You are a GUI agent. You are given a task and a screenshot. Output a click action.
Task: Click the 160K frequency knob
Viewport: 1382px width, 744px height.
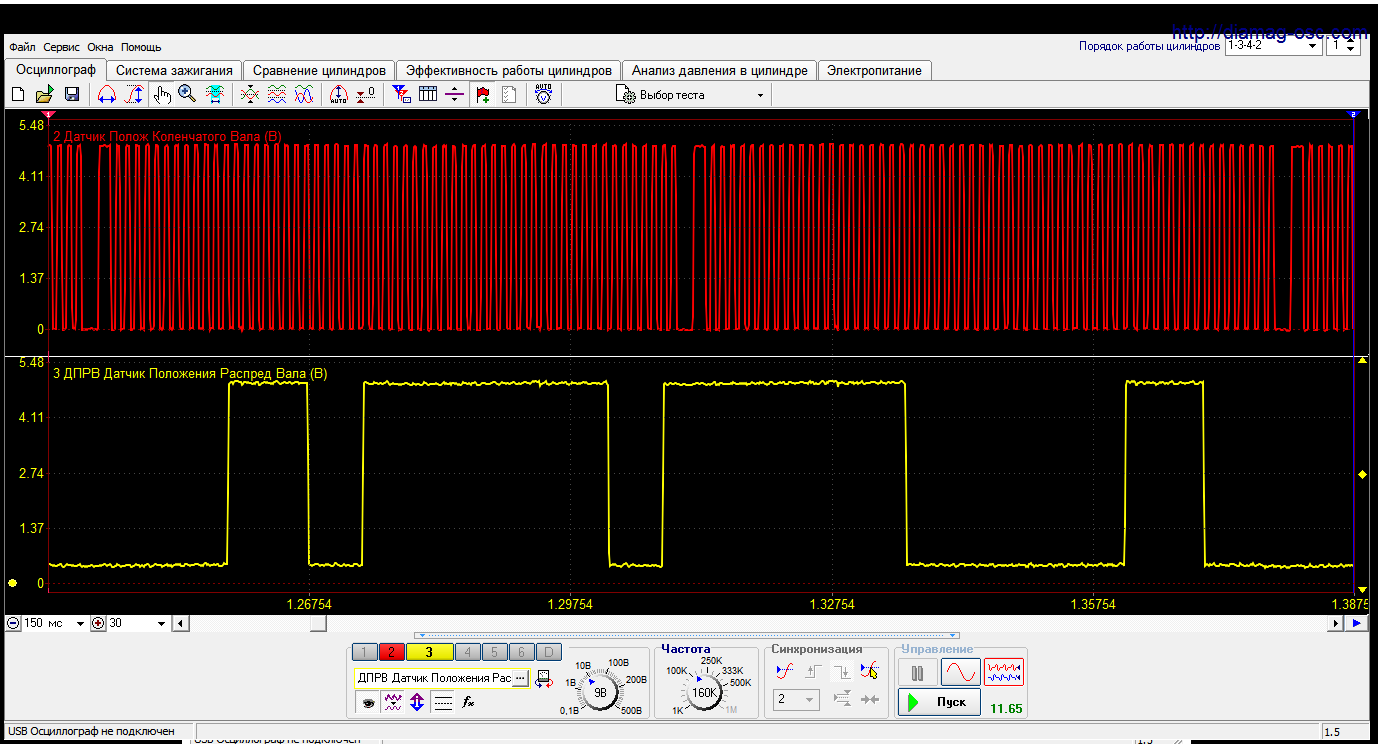pyautogui.click(x=705, y=691)
